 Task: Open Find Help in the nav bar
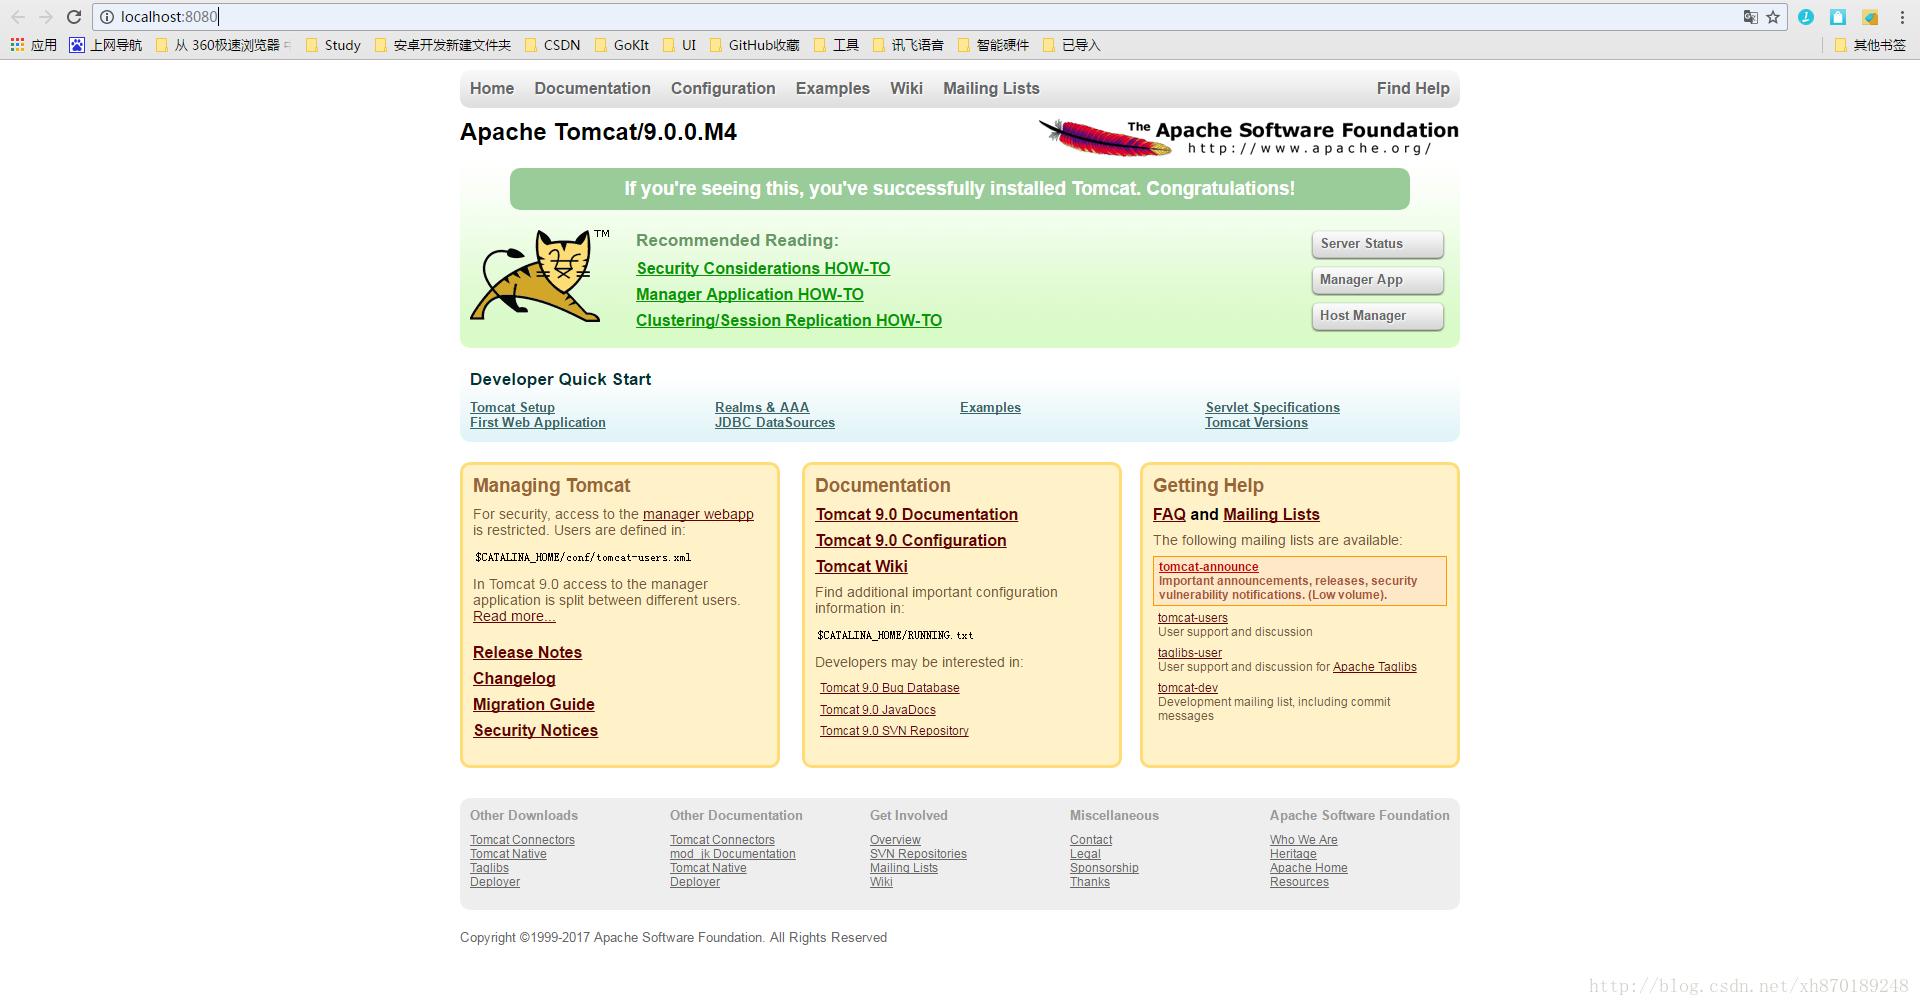(1413, 88)
